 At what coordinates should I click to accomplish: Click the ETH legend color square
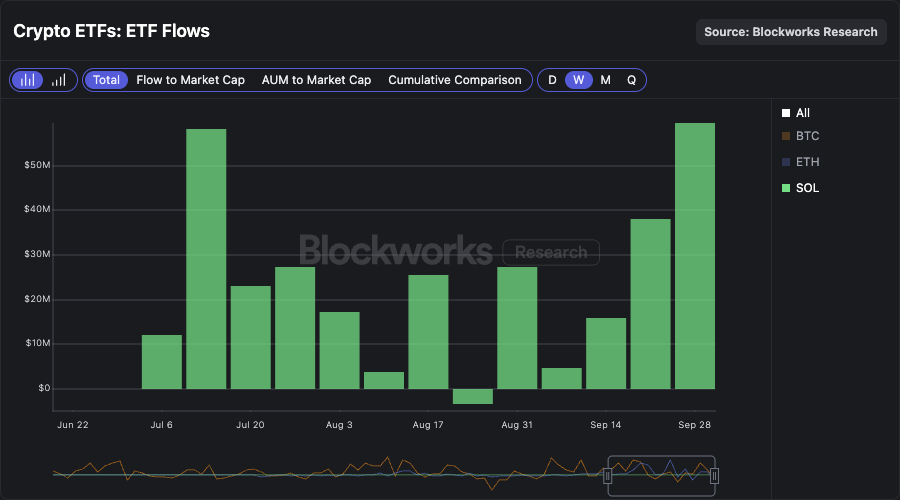(x=786, y=162)
